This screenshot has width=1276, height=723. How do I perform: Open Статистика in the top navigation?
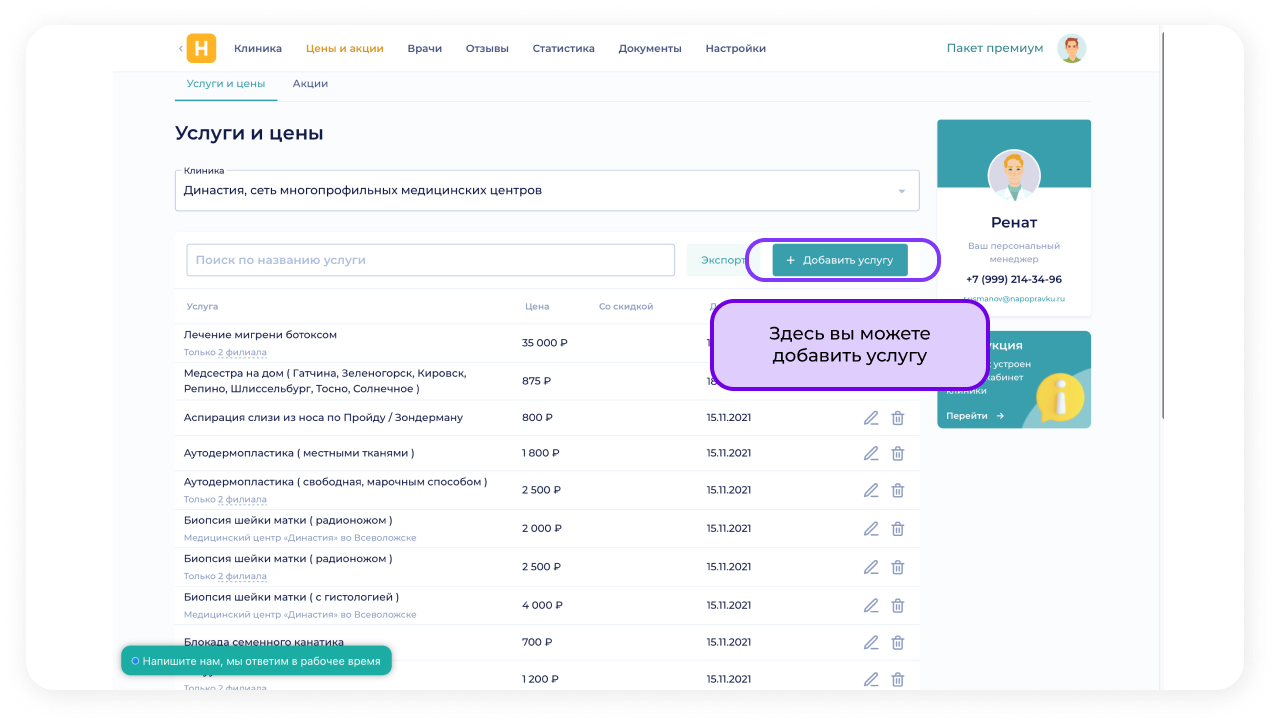click(563, 48)
